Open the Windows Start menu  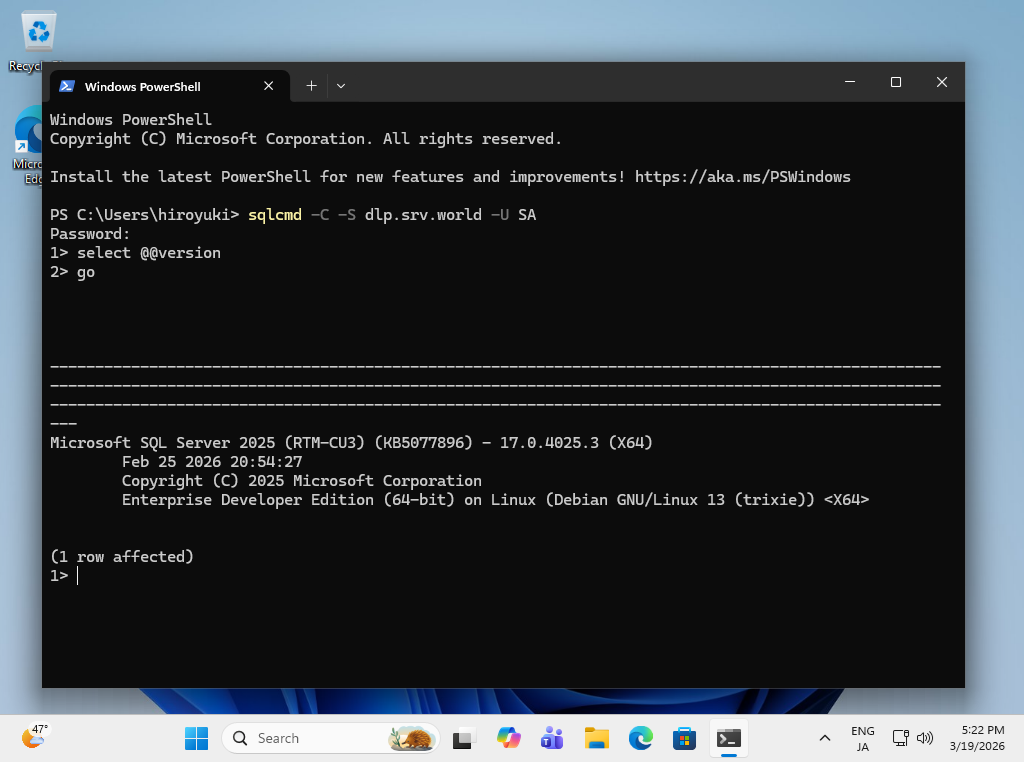point(196,738)
